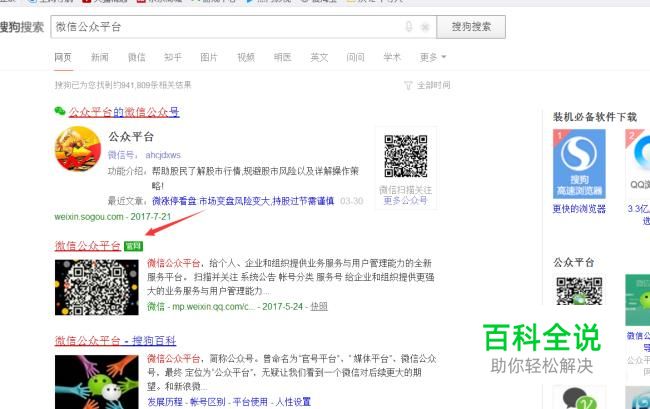
Task: Open the article 微涨停看盘 市场变盘风险变大
Action: tap(243, 201)
